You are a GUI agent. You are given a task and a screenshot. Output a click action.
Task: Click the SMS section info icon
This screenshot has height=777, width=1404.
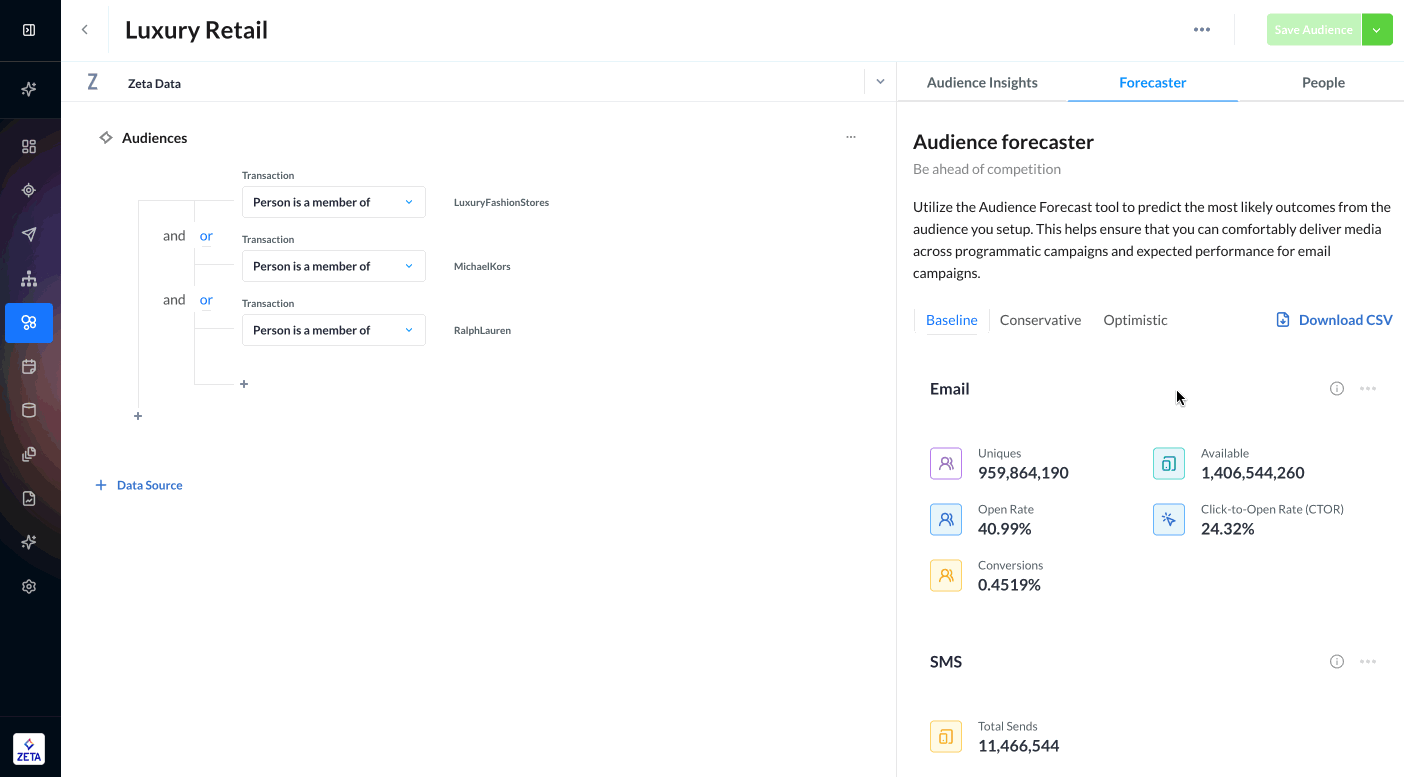click(1337, 662)
